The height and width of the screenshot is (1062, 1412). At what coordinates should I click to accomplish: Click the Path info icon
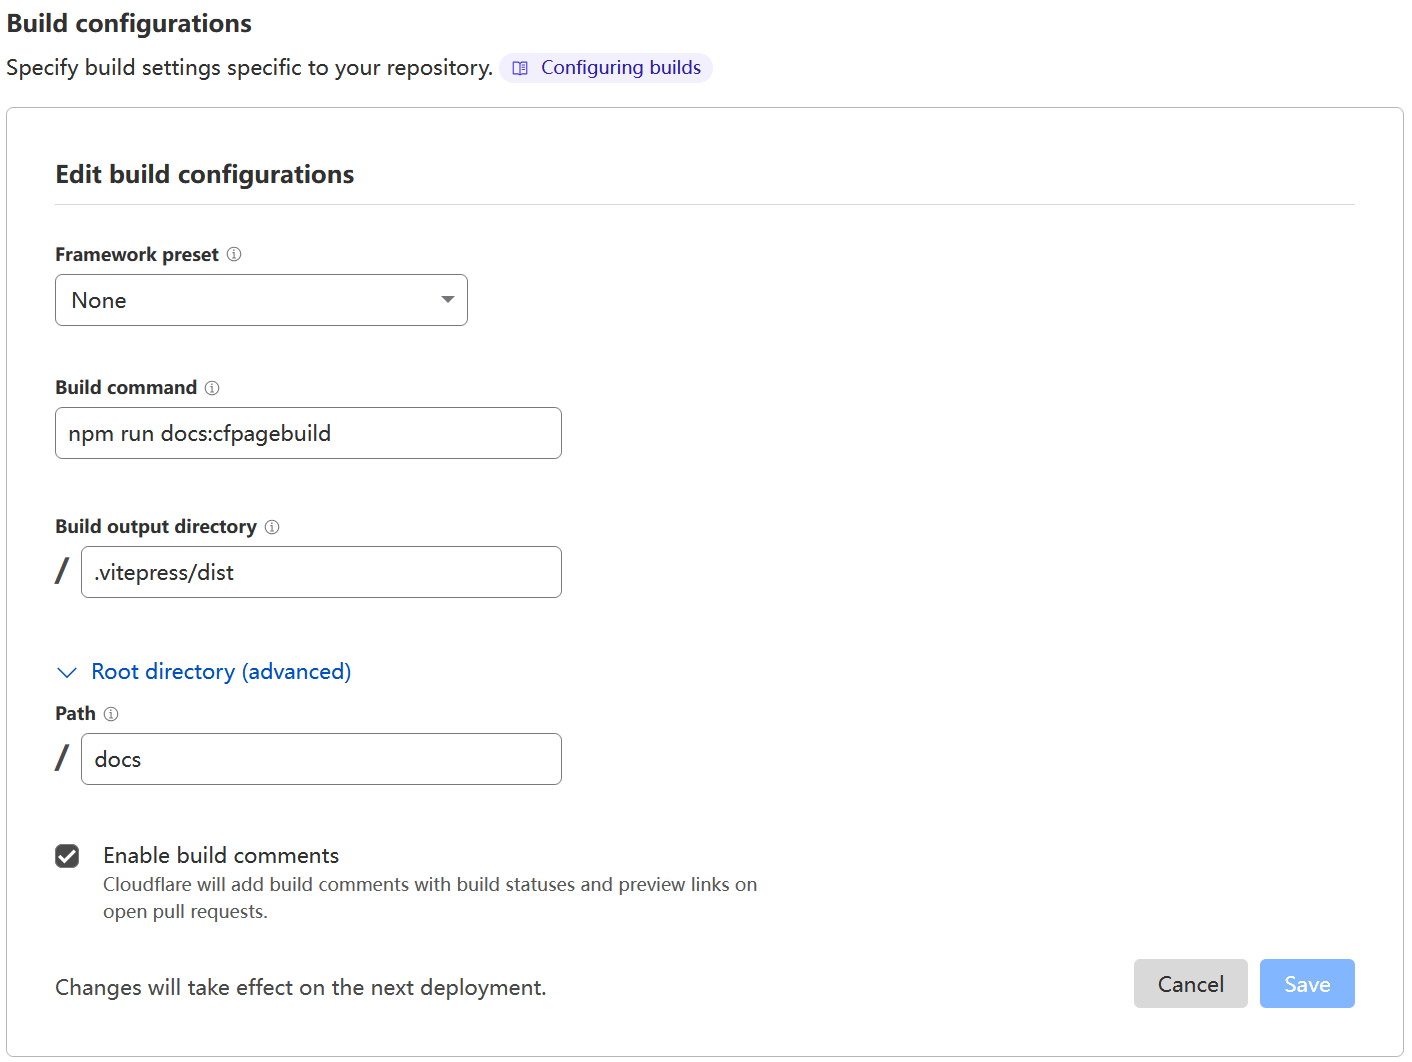[111, 714]
